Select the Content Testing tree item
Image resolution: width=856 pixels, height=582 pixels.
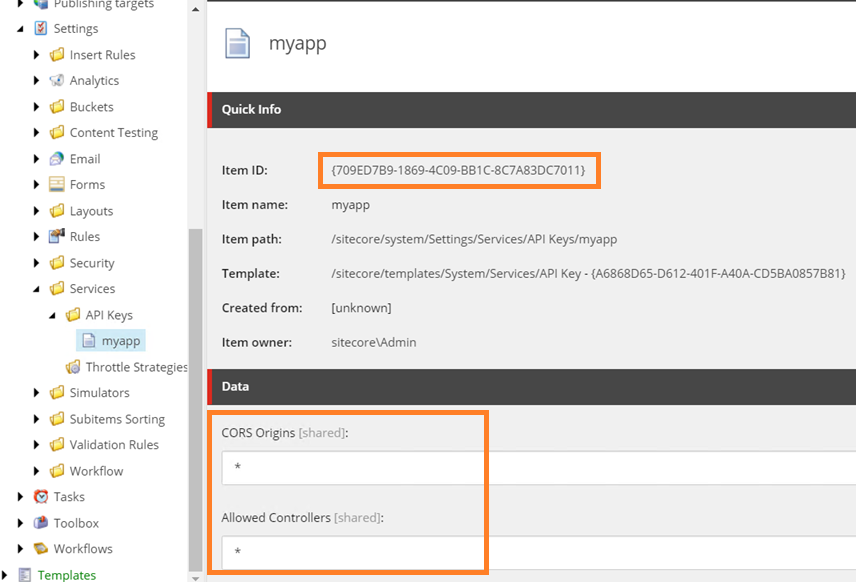click(x=113, y=133)
